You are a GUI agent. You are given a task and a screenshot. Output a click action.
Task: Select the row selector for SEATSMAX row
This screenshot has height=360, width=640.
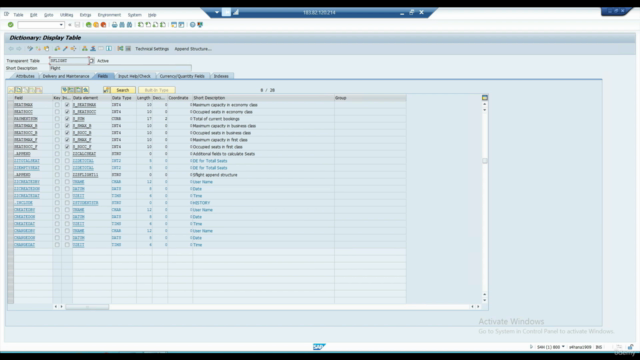click(11, 105)
